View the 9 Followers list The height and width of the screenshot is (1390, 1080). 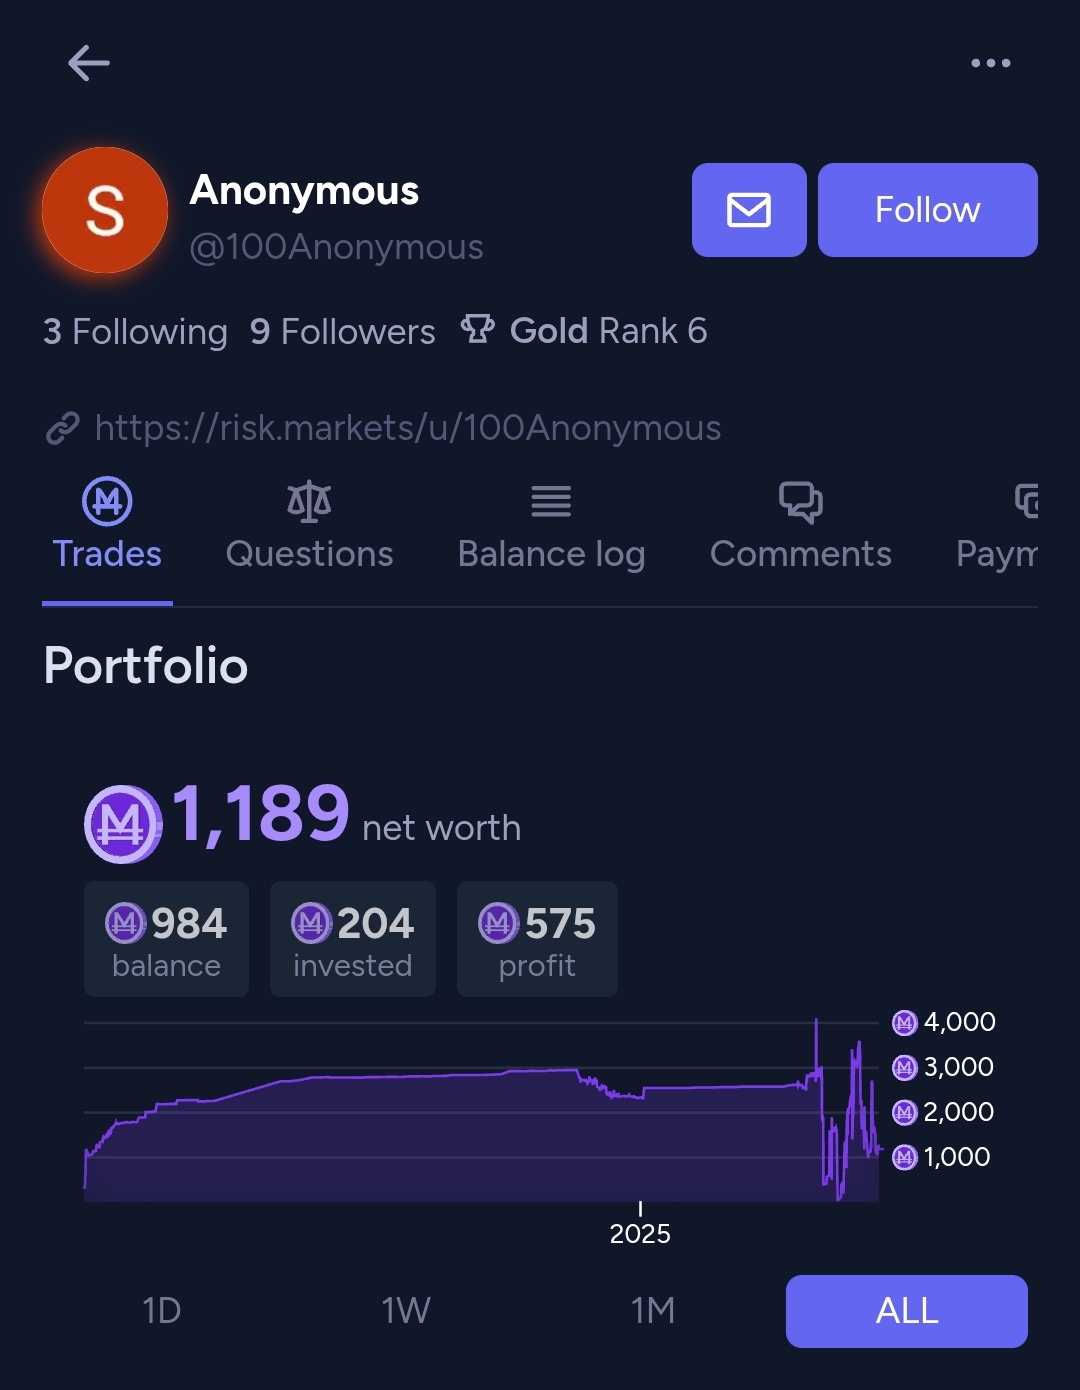[342, 331]
